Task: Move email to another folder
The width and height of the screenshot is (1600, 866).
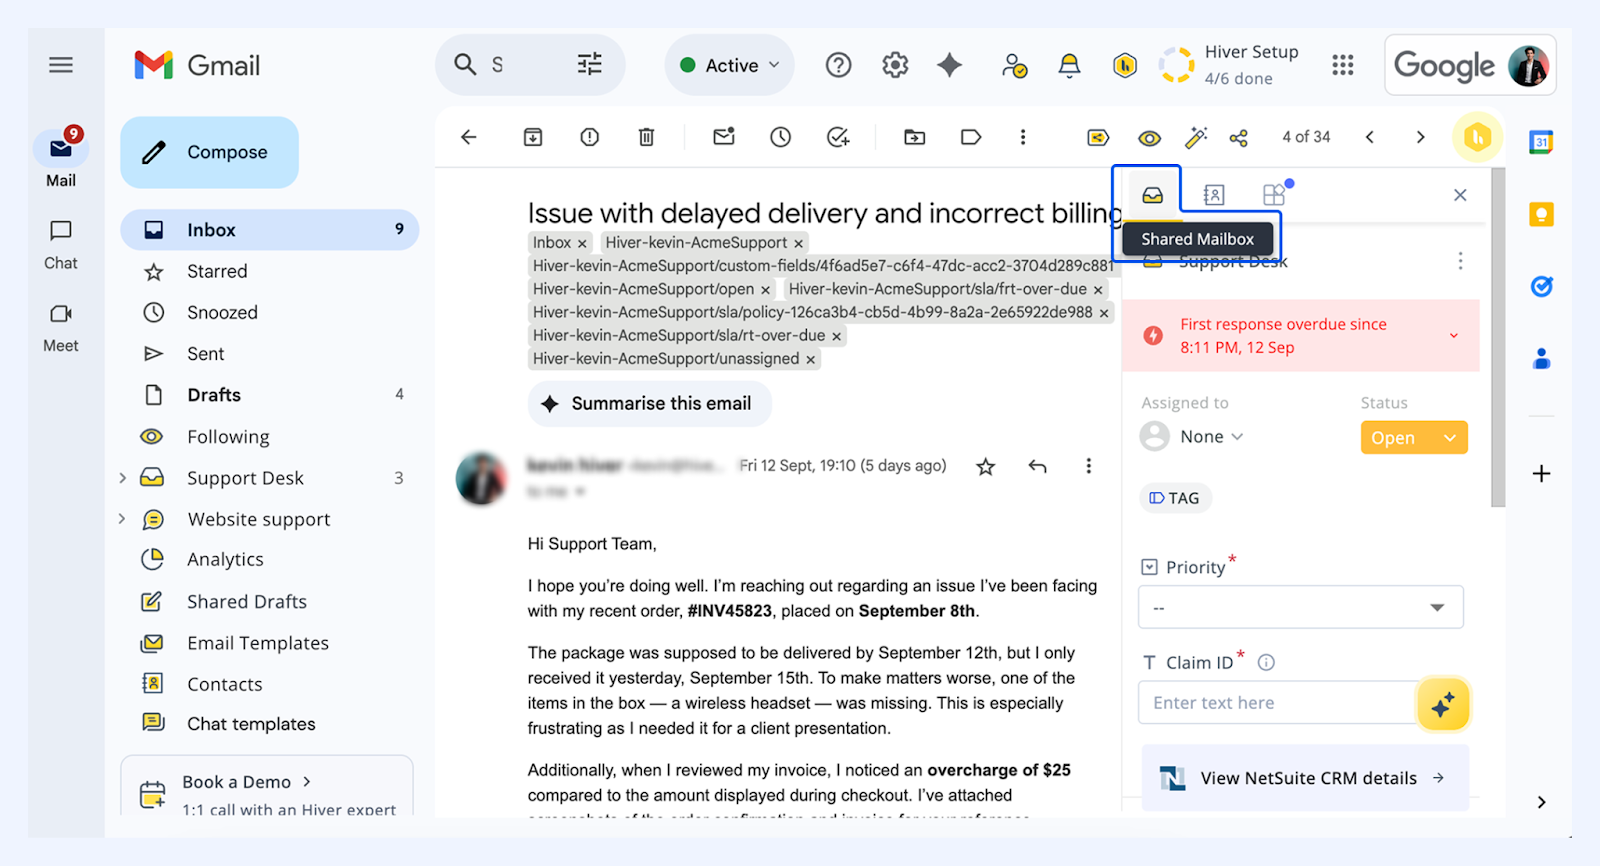Action: (915, 137)
